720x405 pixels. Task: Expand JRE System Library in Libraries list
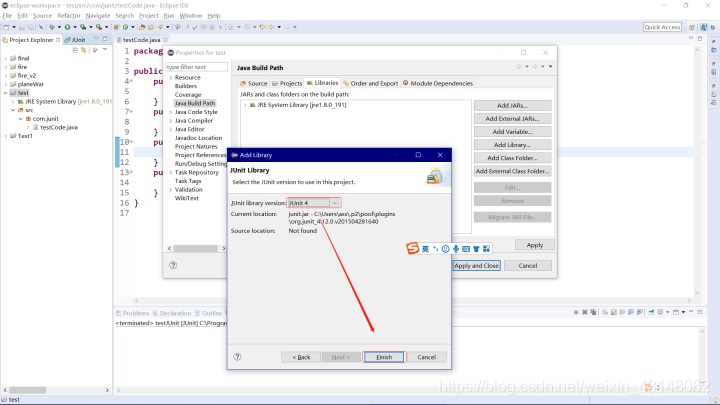point(245,105)
